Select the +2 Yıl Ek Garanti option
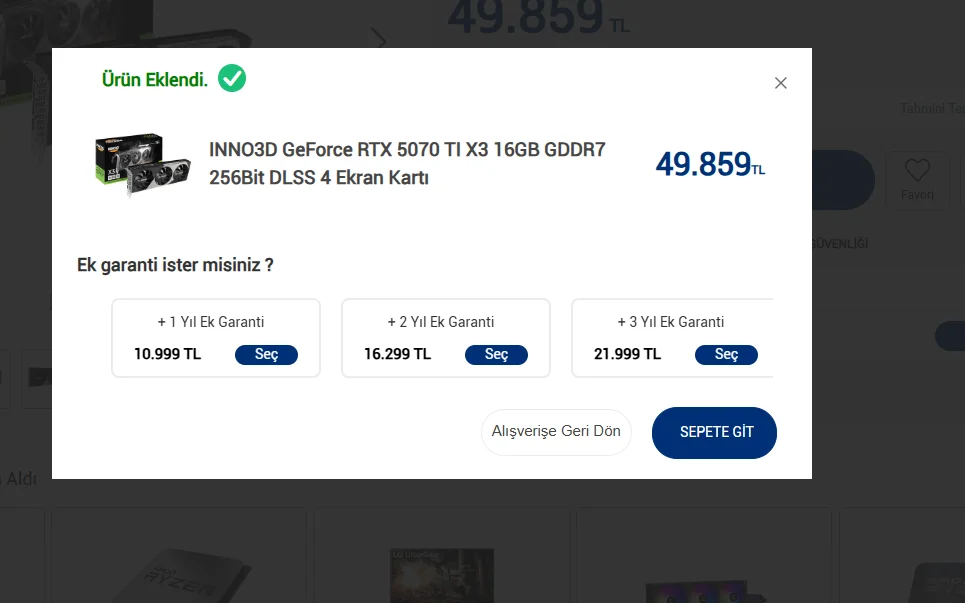Image resolution: width=965 pixels, height=603 pixels. tap(496, 355)
